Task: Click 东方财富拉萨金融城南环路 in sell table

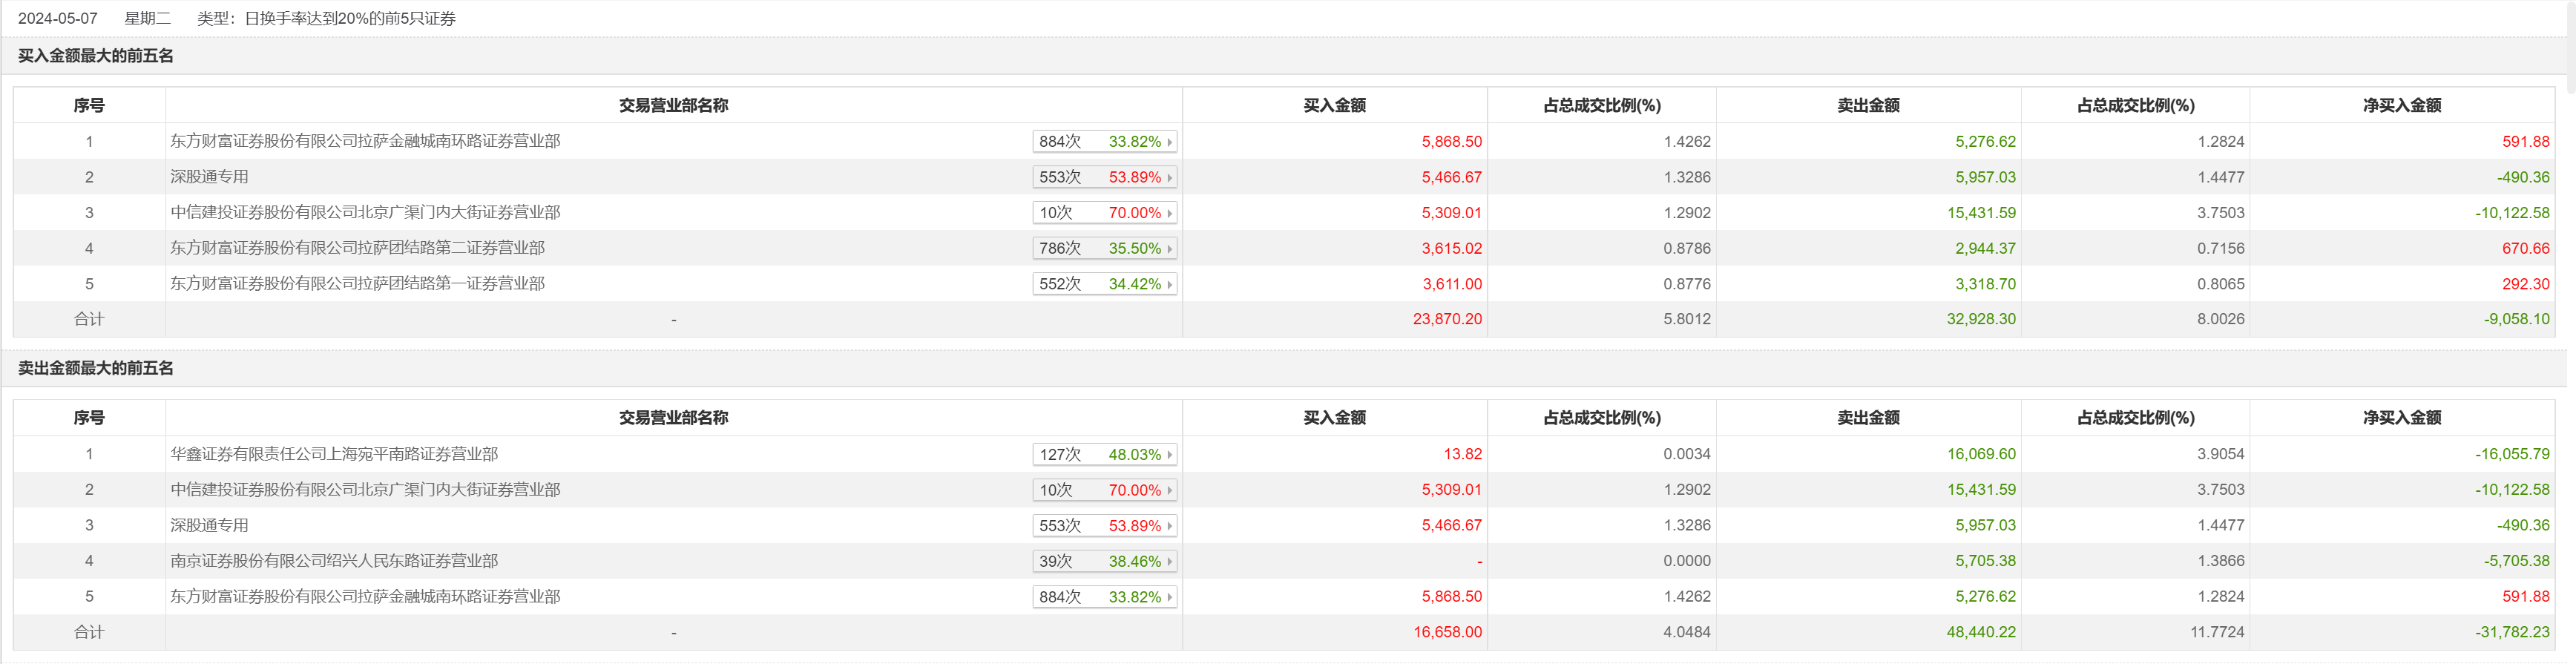Action: (365, 597)
